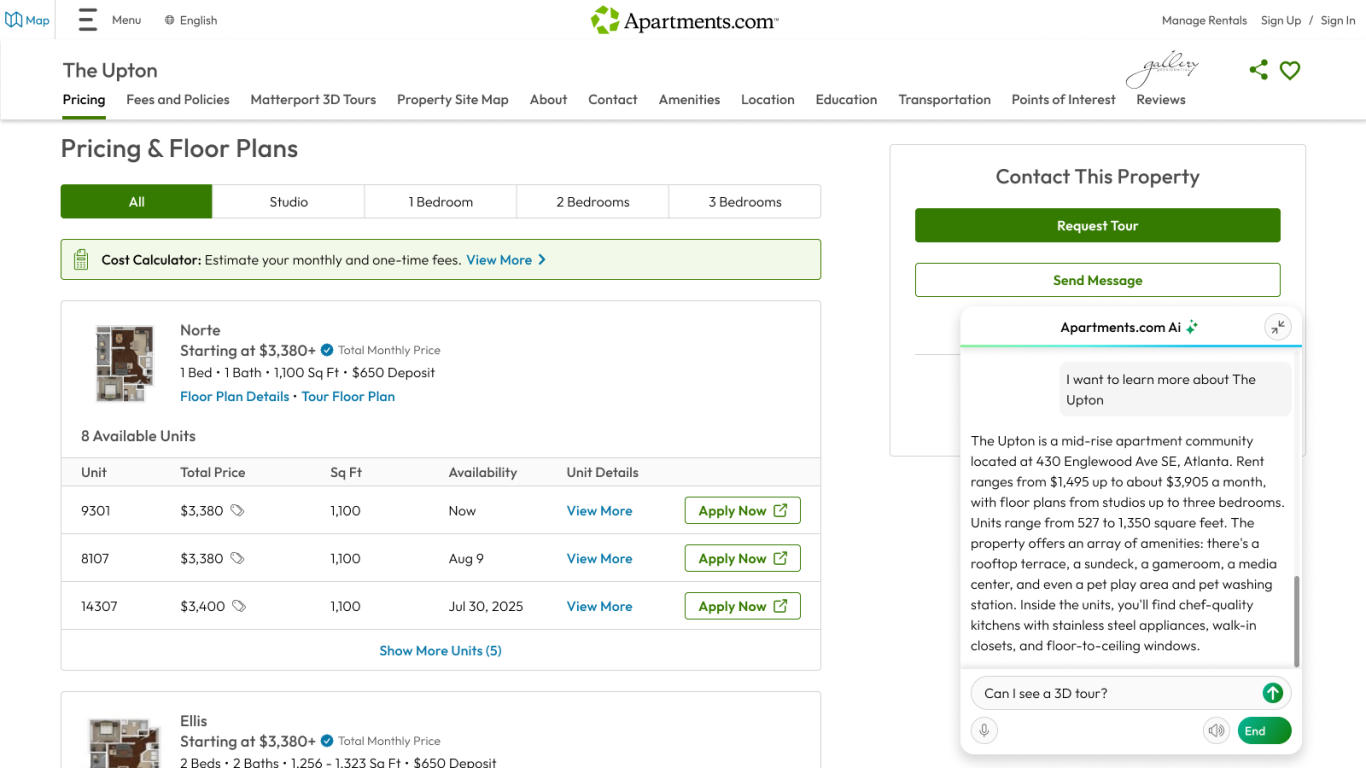
Task: View More details for unit 14307
Action: pyautogui.click(x=599, y=606)
